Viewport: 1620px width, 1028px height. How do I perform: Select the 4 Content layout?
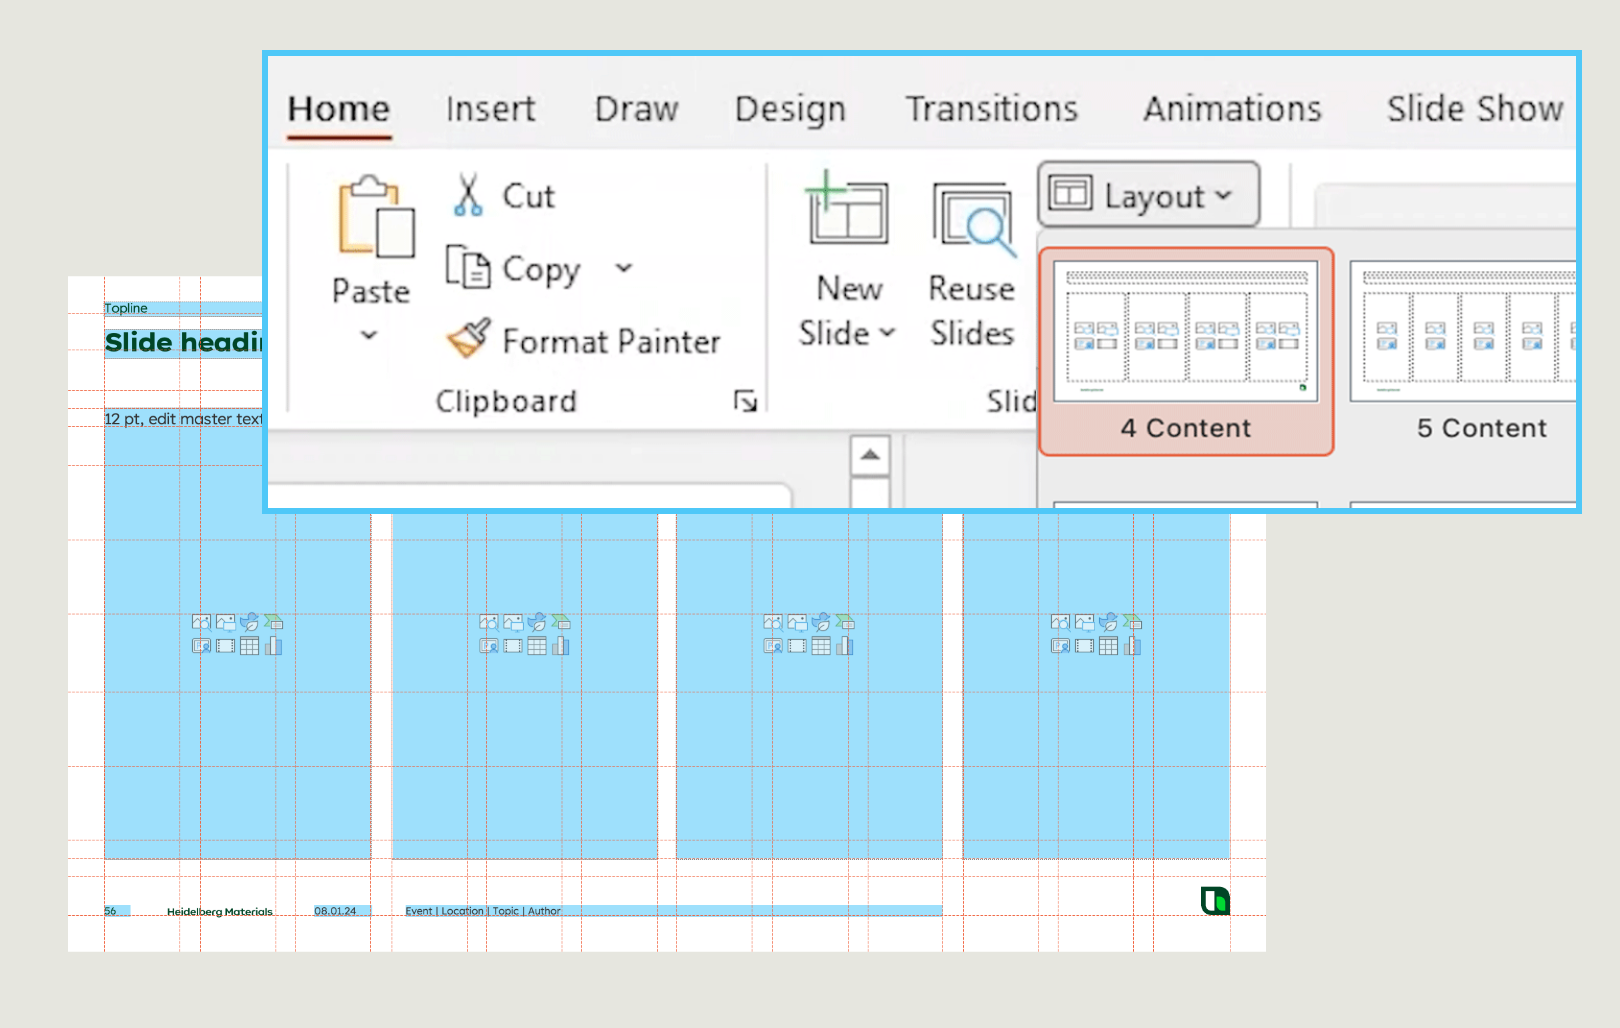[x=1186, y=352]
